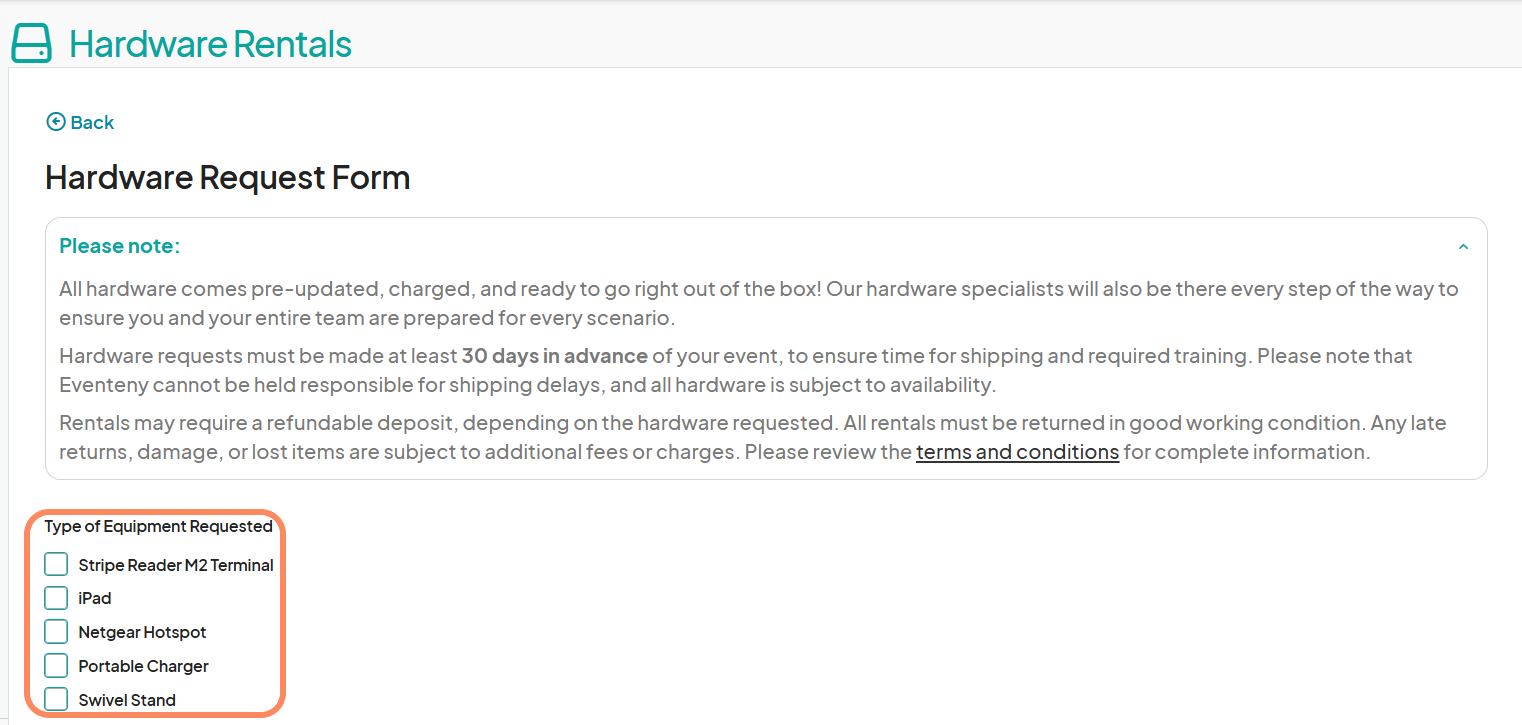Click the 'Please note:' header text

120,246
